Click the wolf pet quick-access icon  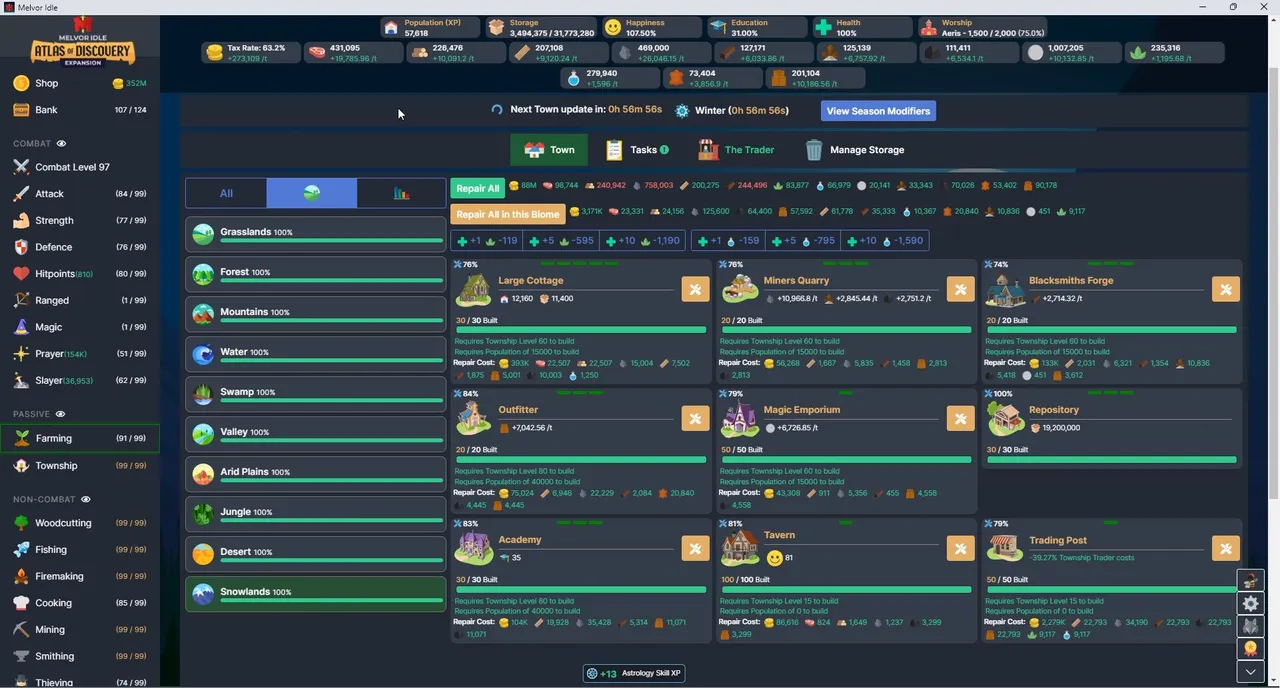(x=1250, y=626)
